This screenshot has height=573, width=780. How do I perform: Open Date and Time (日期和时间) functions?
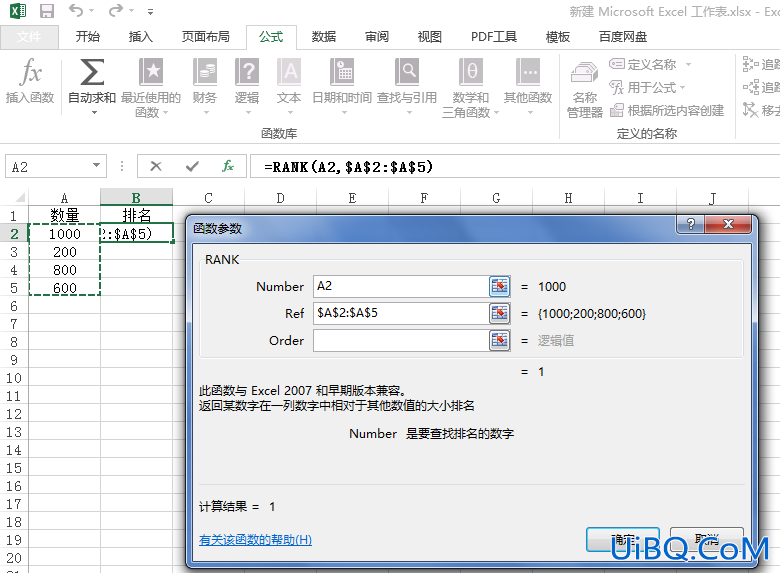click(342, 88)
